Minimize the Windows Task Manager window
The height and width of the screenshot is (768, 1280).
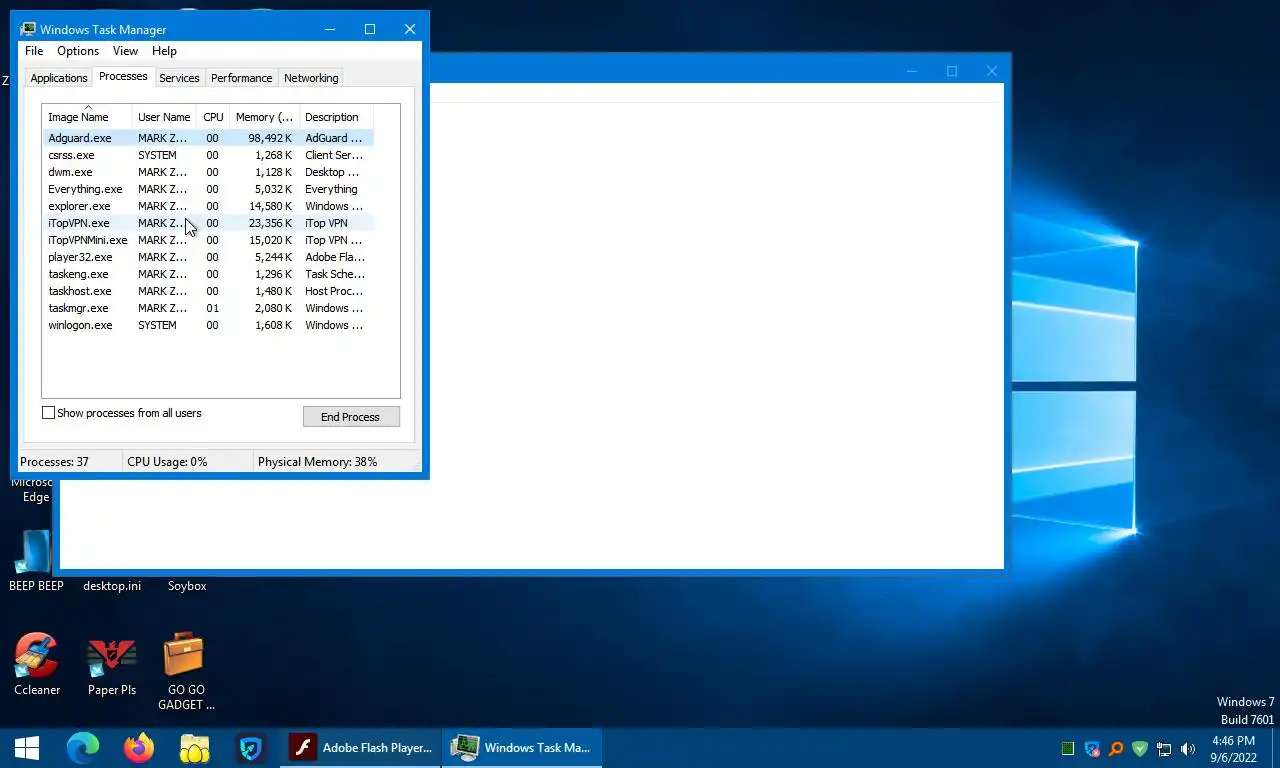click(329, 29)
